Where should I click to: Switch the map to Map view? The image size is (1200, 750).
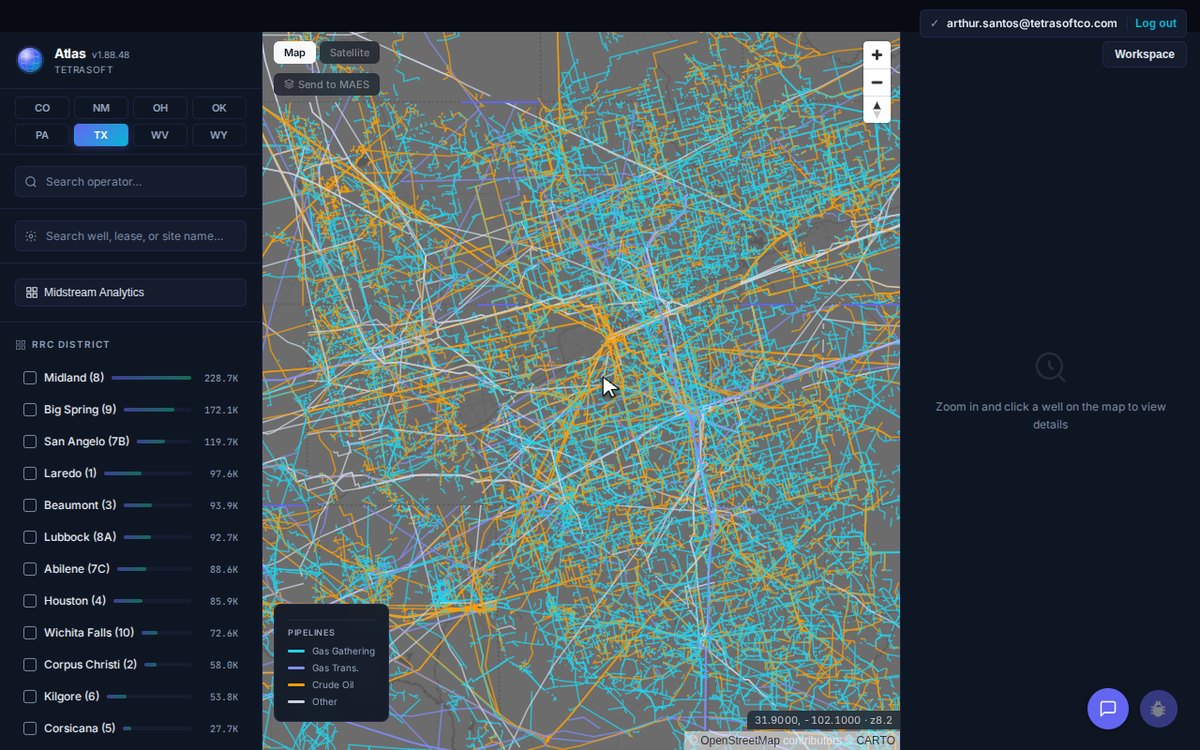click(295, 53)
